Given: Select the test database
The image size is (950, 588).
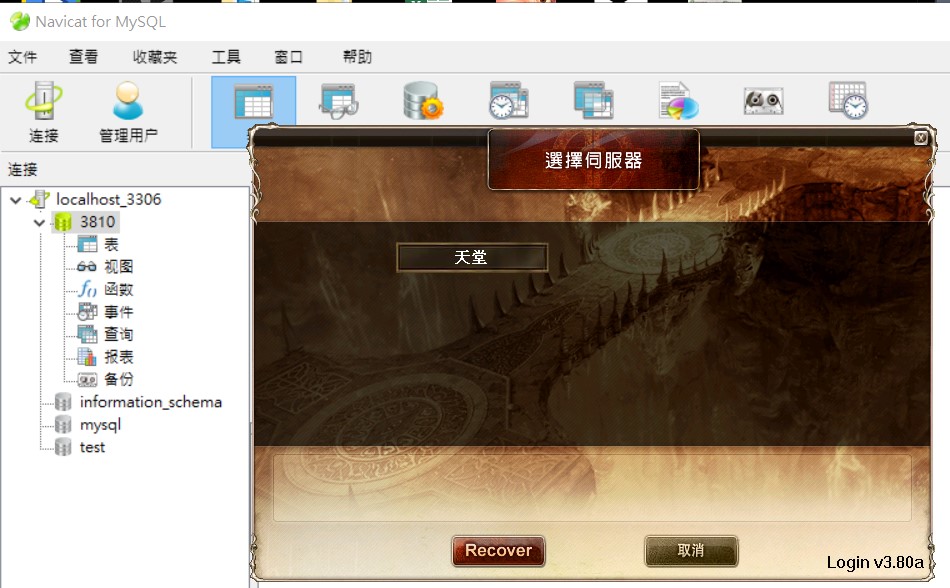Looking at the screenshot, I should point(92,447).
